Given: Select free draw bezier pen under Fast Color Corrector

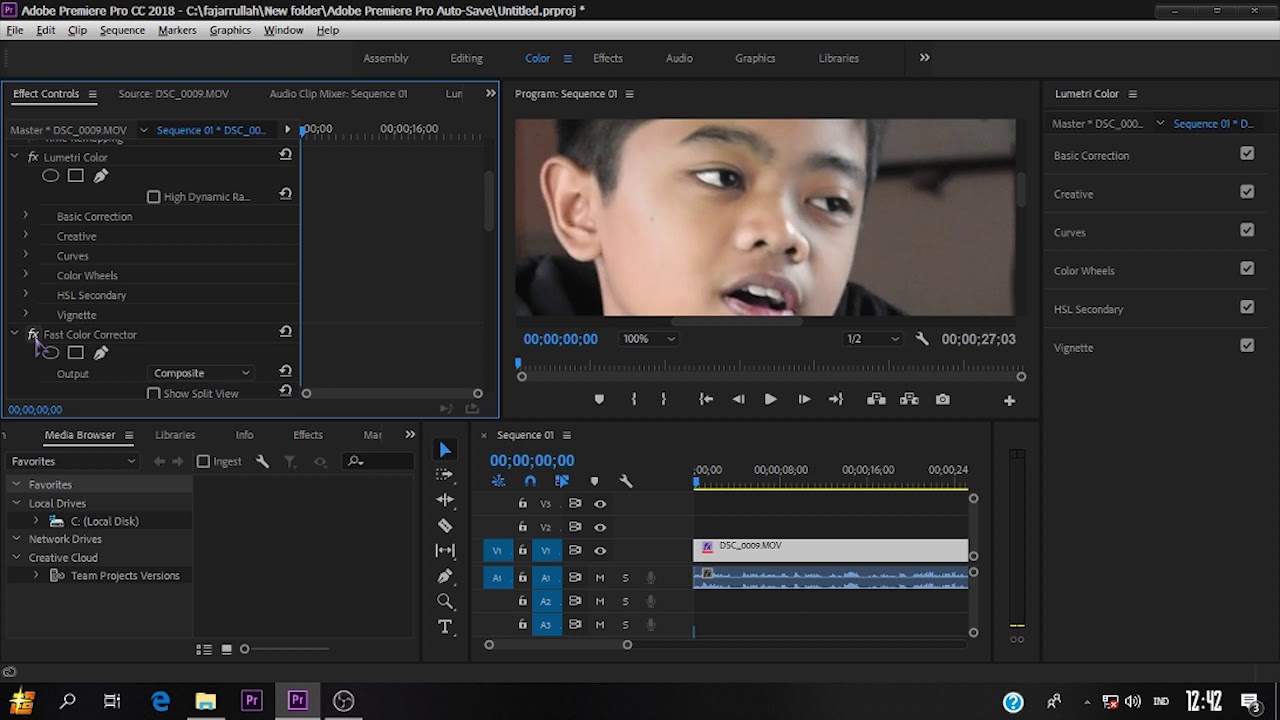Looking at the screenshot, I should pyautogui.click(x=101, y=353).
